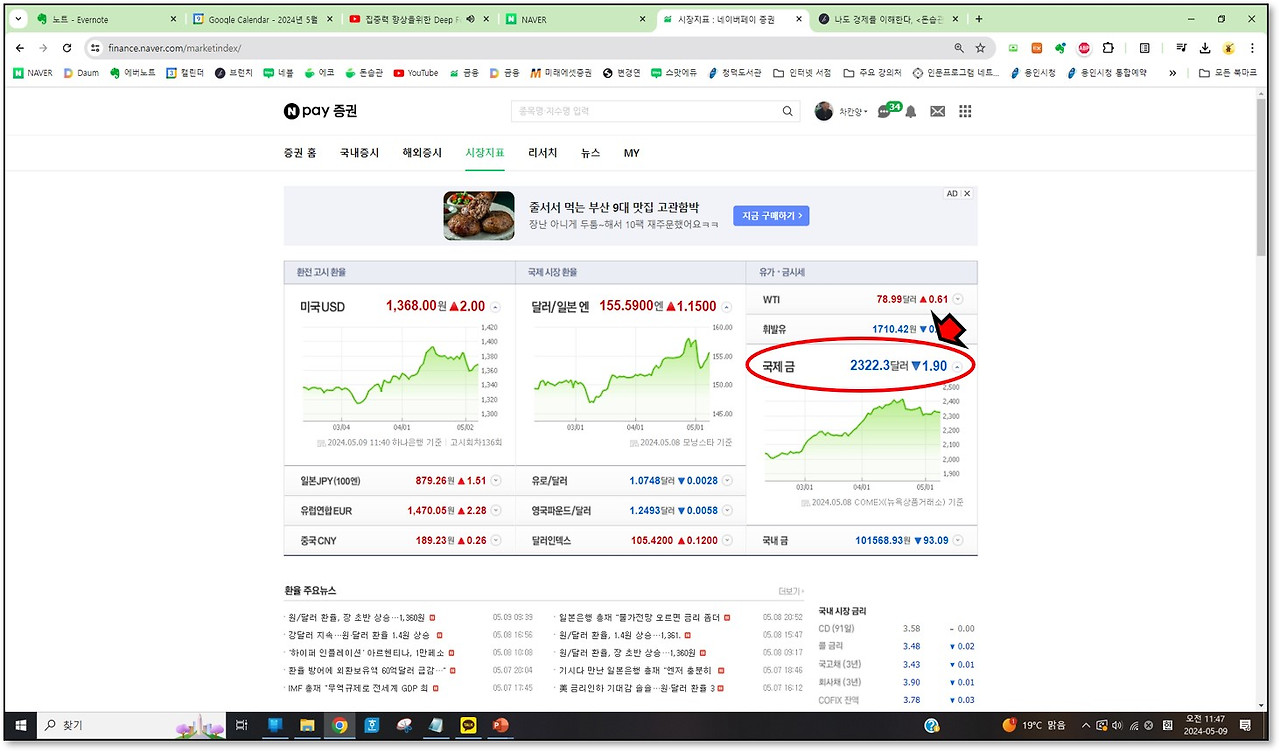
Task: Expand the 유로/달러 row arrow
Action: point(727,481)
